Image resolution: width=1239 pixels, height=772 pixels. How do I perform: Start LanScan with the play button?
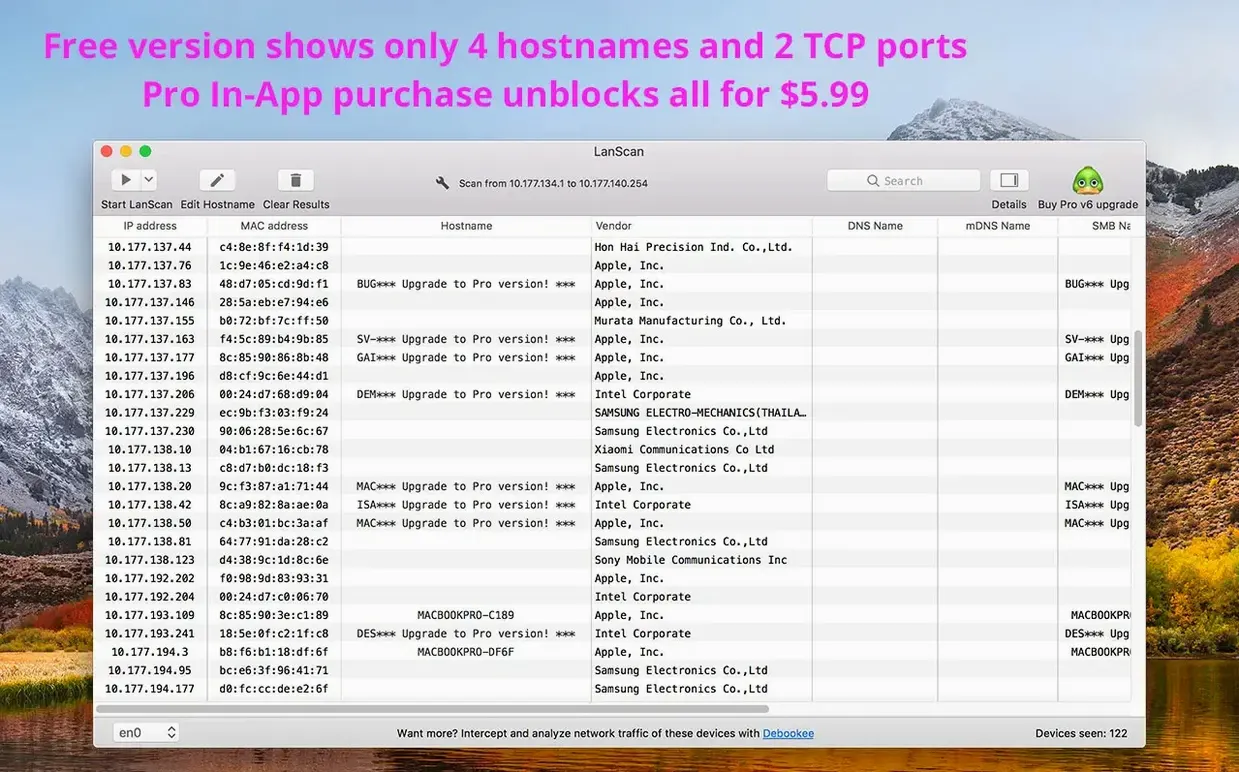click(125, 180)
